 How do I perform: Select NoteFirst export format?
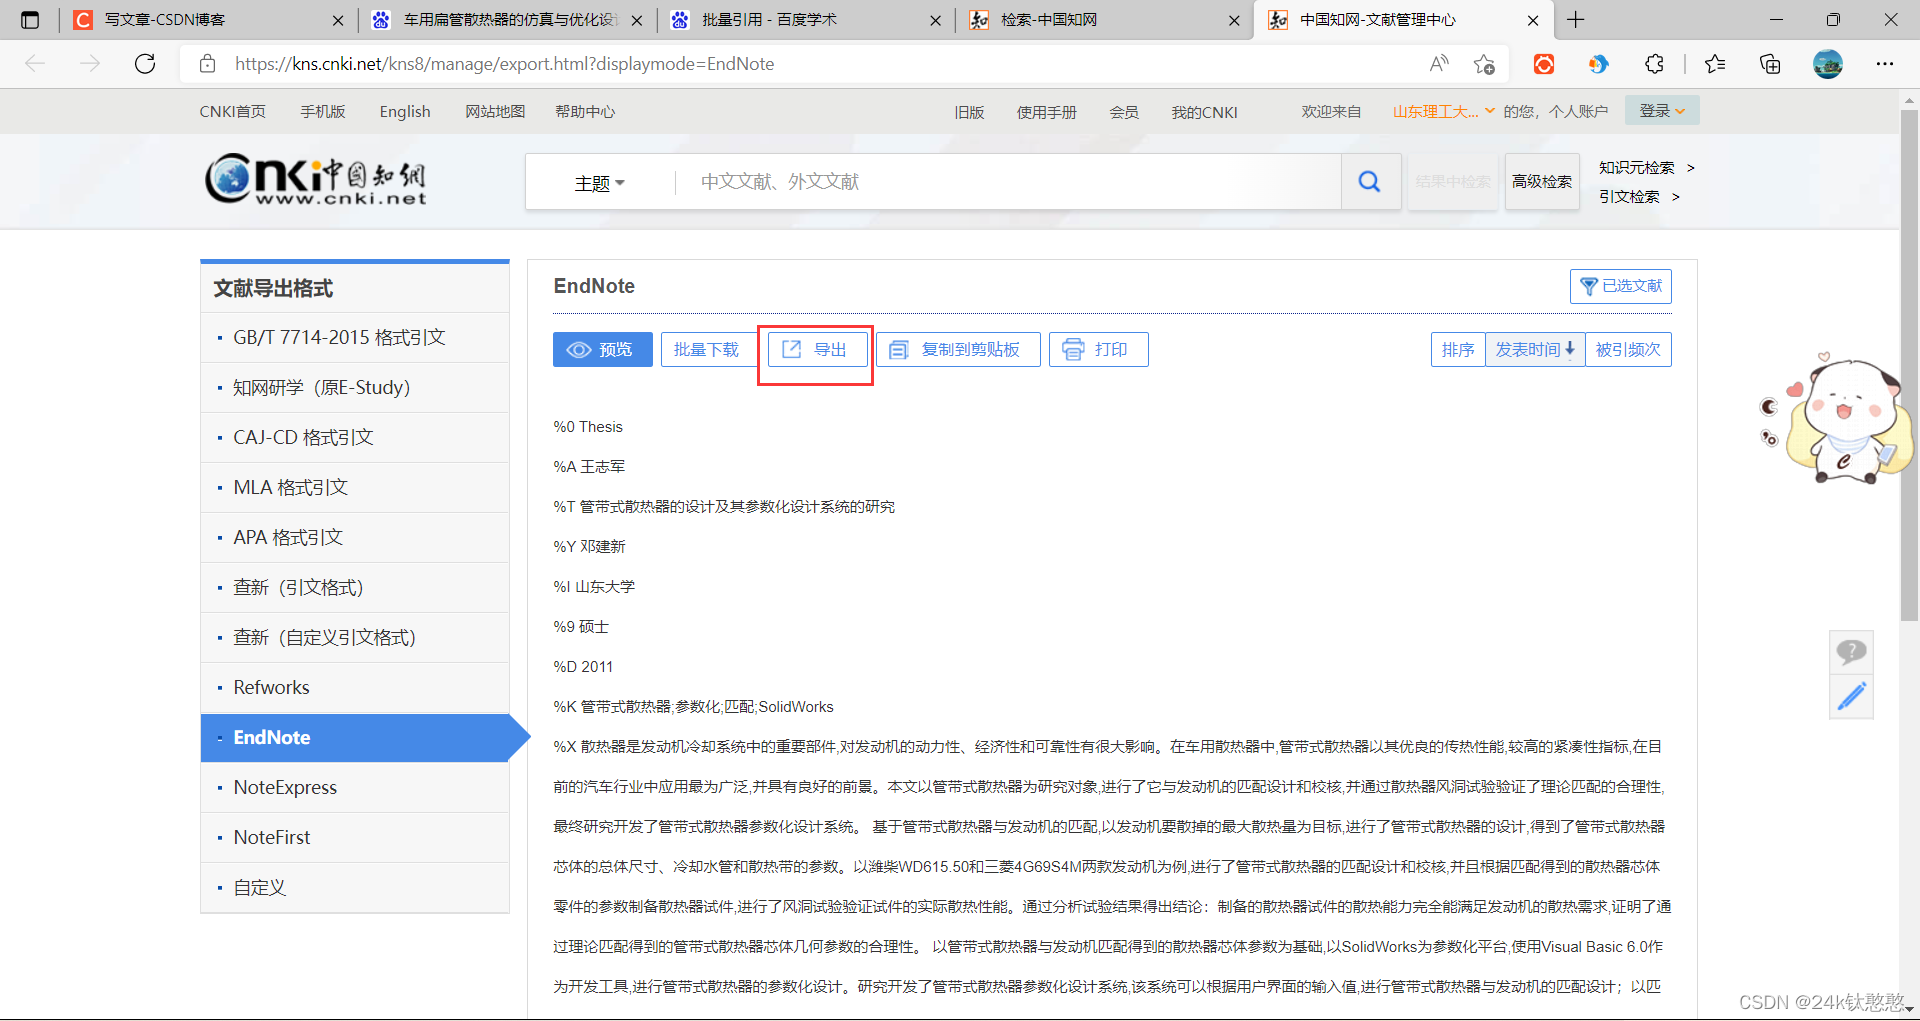coord(355,837)
